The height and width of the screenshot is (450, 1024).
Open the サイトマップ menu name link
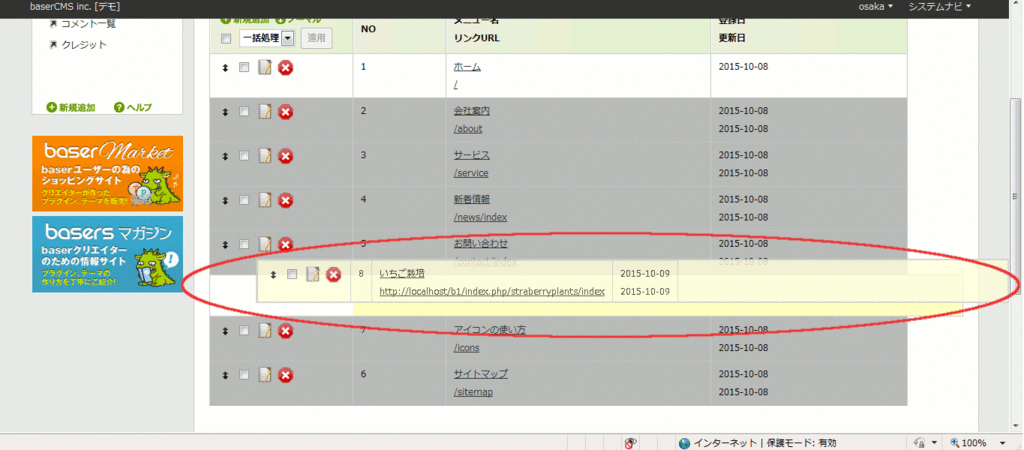coord(481,374)
